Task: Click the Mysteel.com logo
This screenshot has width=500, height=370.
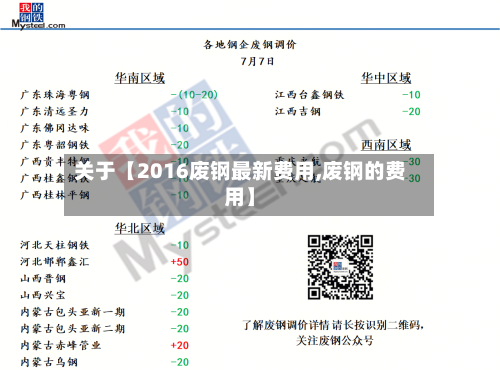Action: (38, 16)
